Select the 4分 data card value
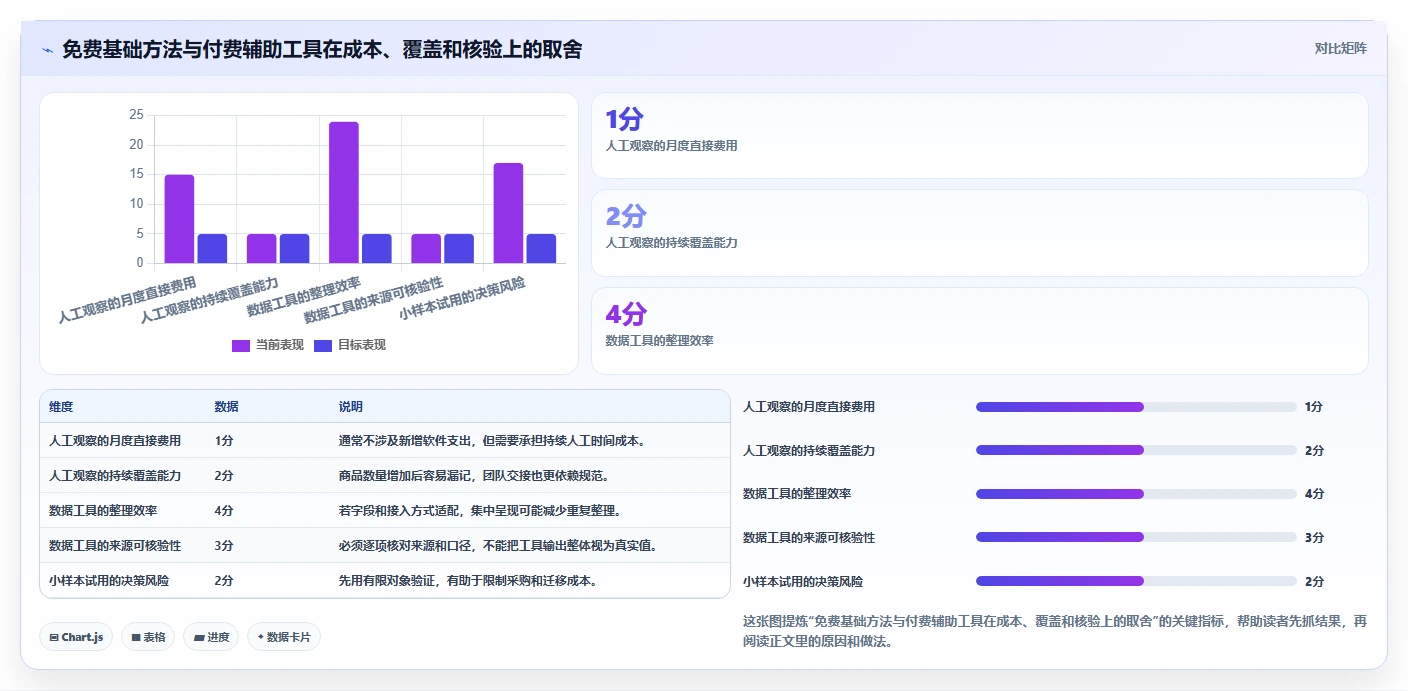The width and height of the screenshot is (1408, 691). coord(626,314)
